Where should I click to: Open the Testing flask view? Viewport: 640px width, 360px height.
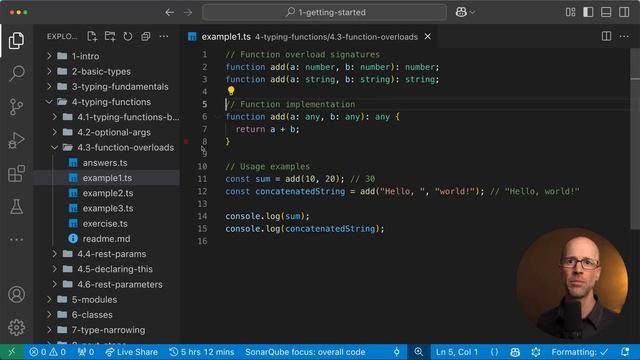tap(16, 207)
